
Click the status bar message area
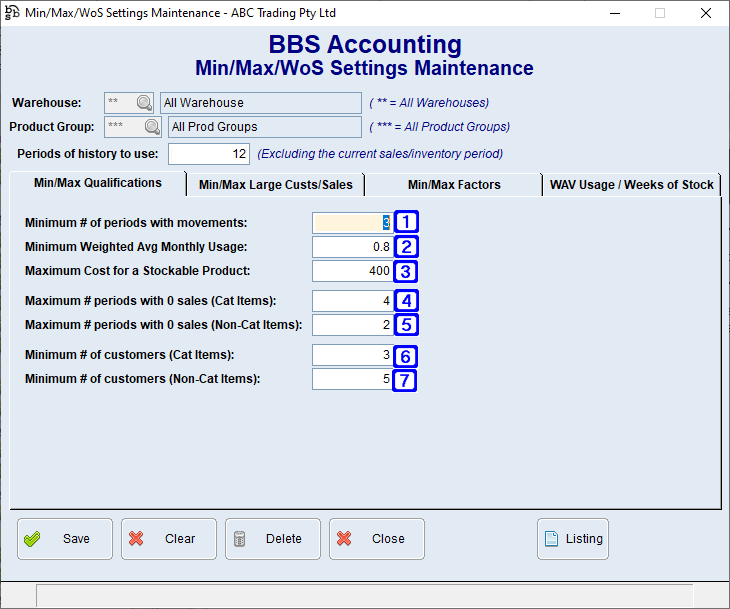(365, 595)
